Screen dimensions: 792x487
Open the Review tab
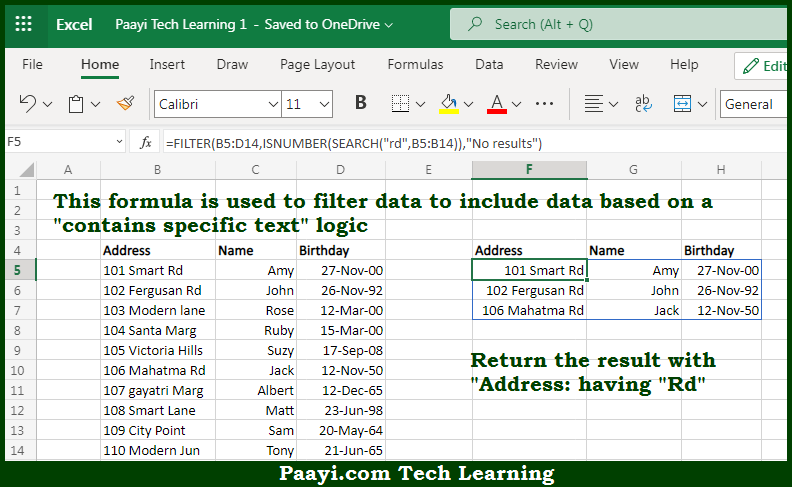(x=556, y=64)
